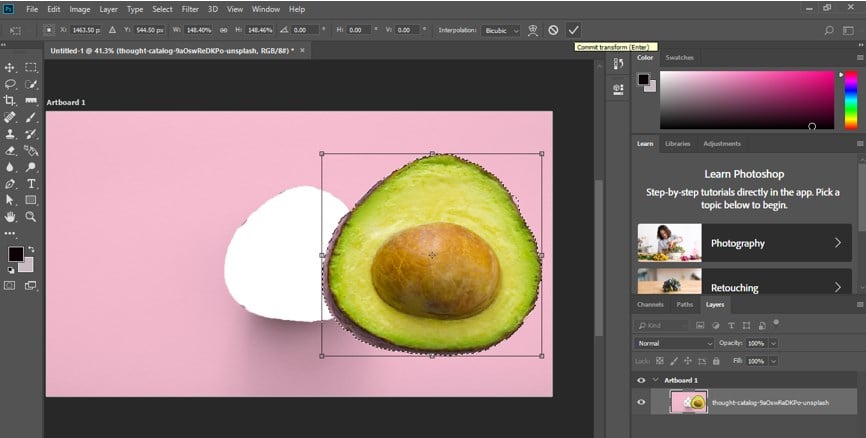Switch to the Swatches tab
866x438 pixels.
coord(679,57)
